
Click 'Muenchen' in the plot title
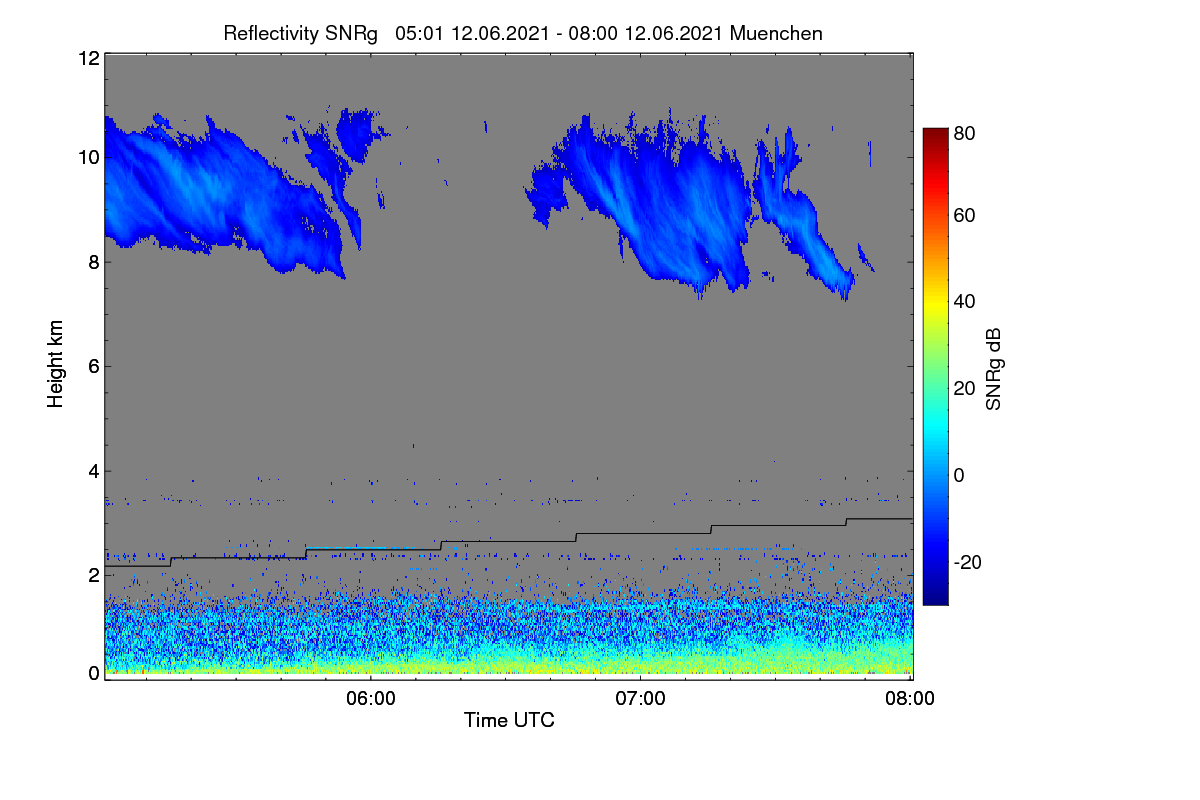pos(776,33)
